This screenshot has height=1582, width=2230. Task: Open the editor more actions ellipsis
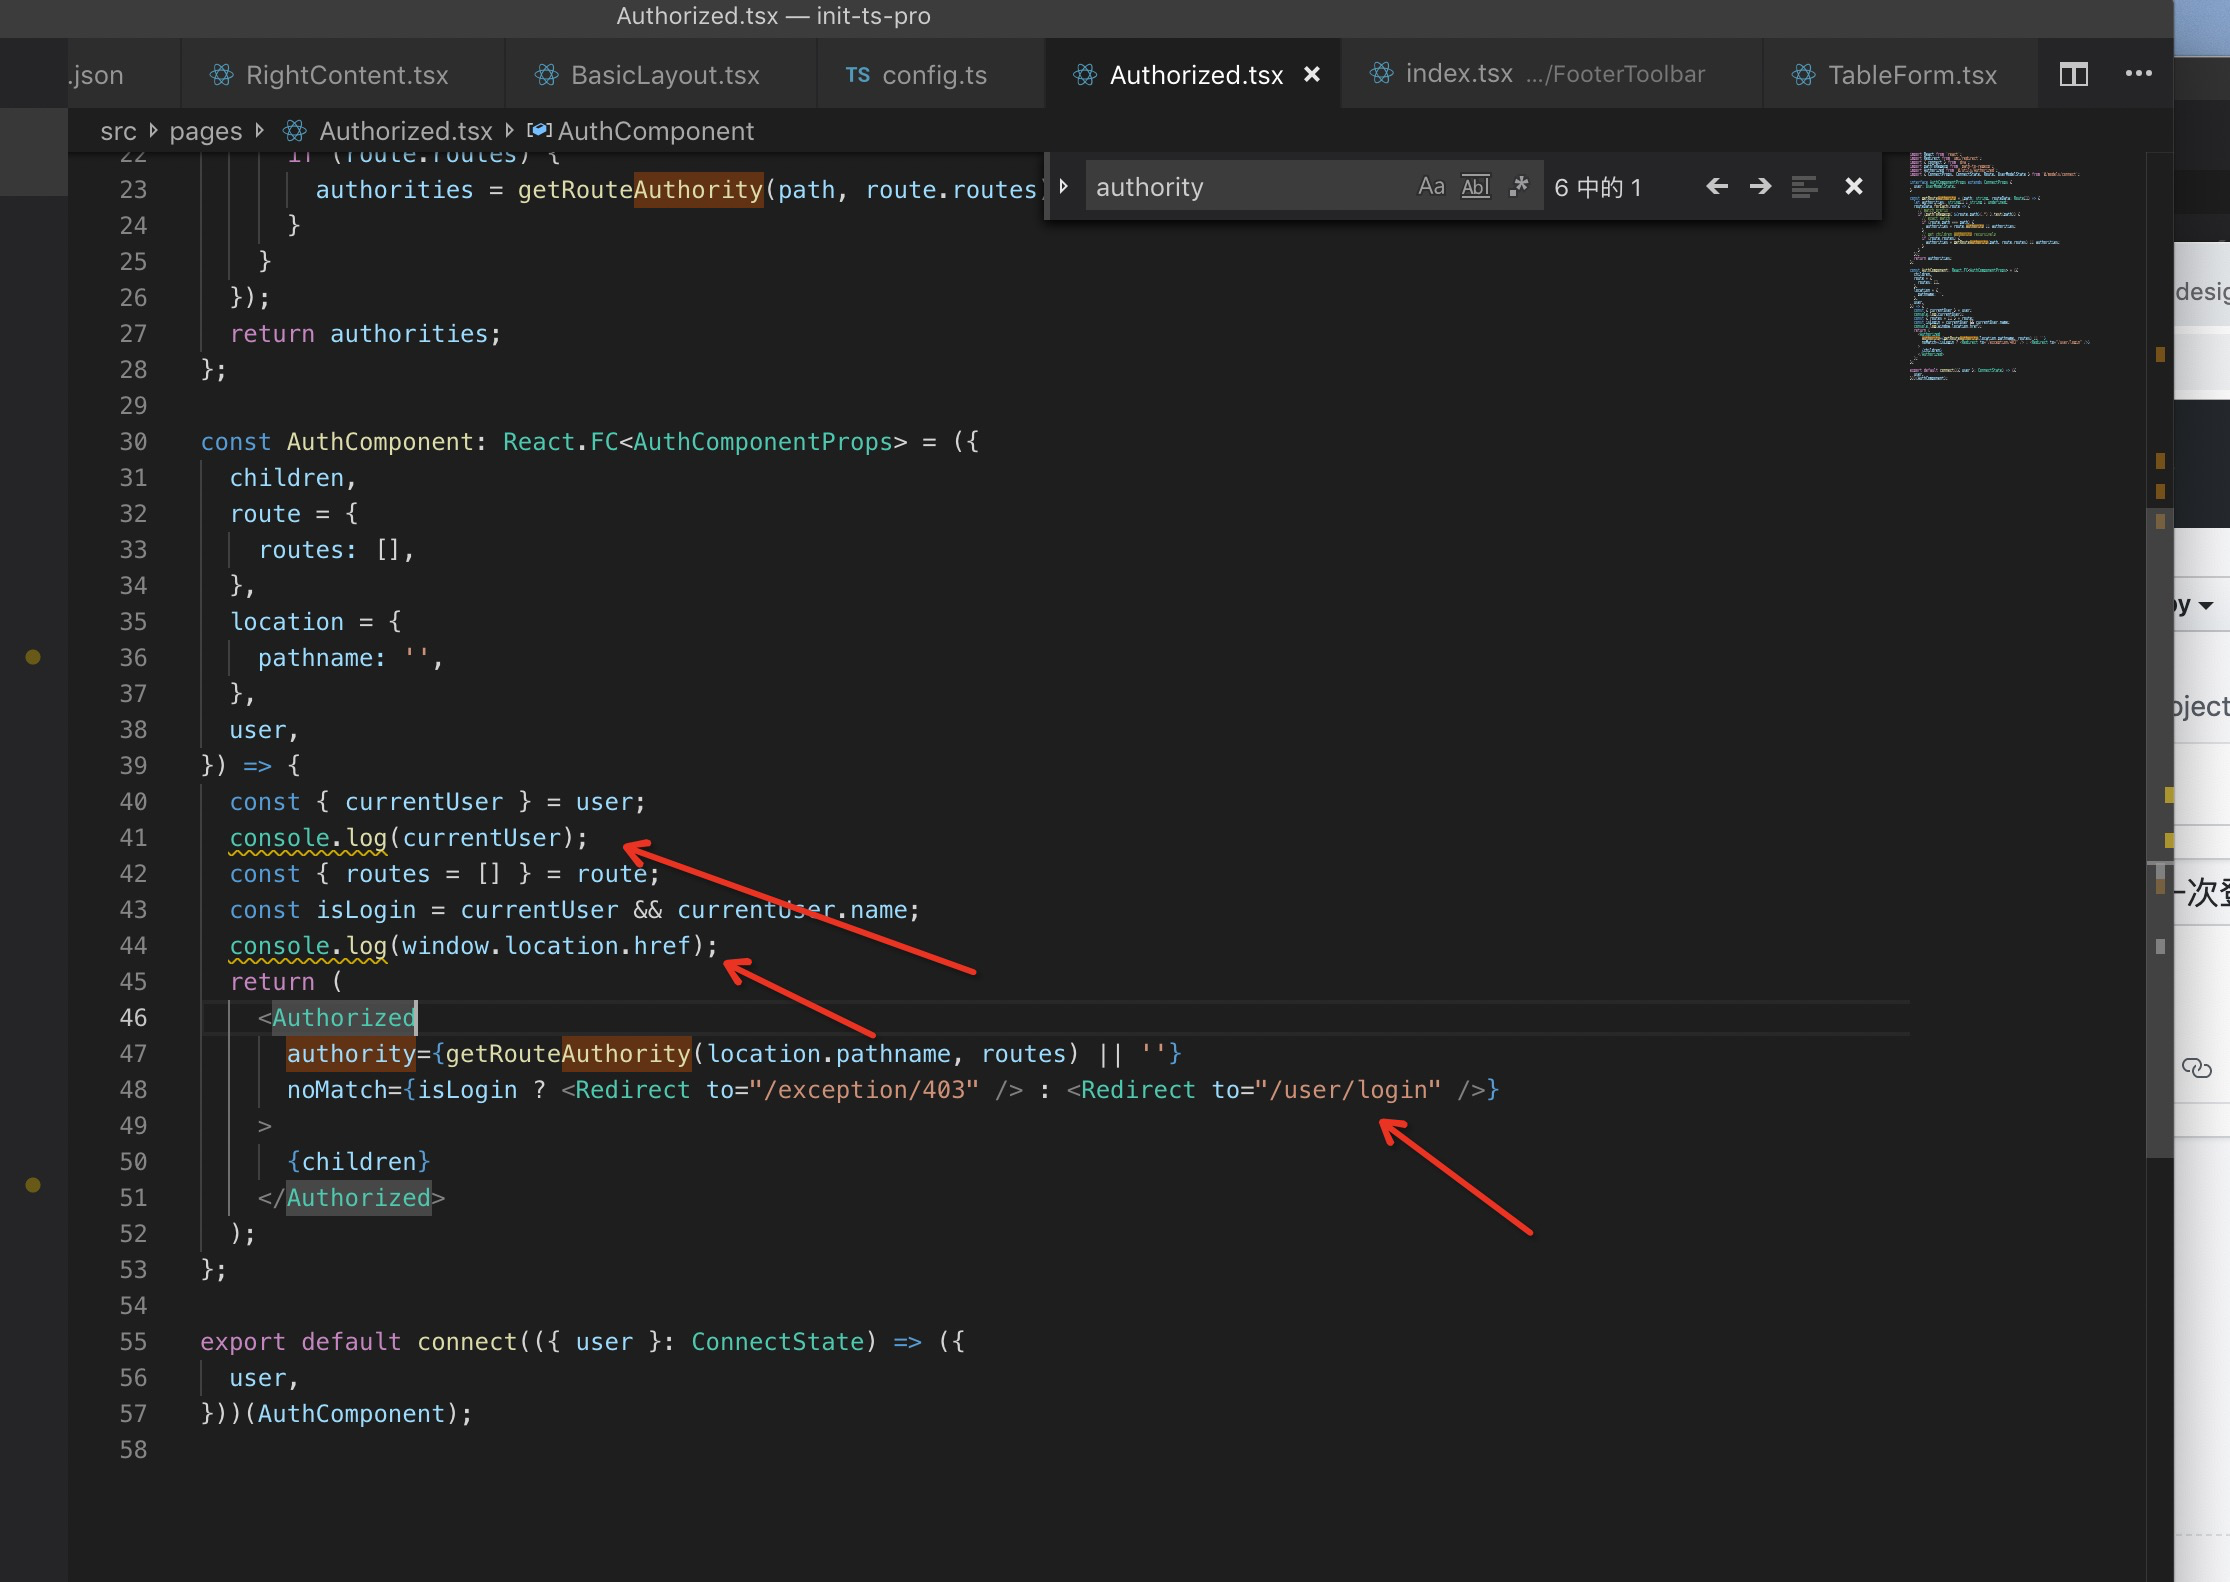click(2138, 73)
